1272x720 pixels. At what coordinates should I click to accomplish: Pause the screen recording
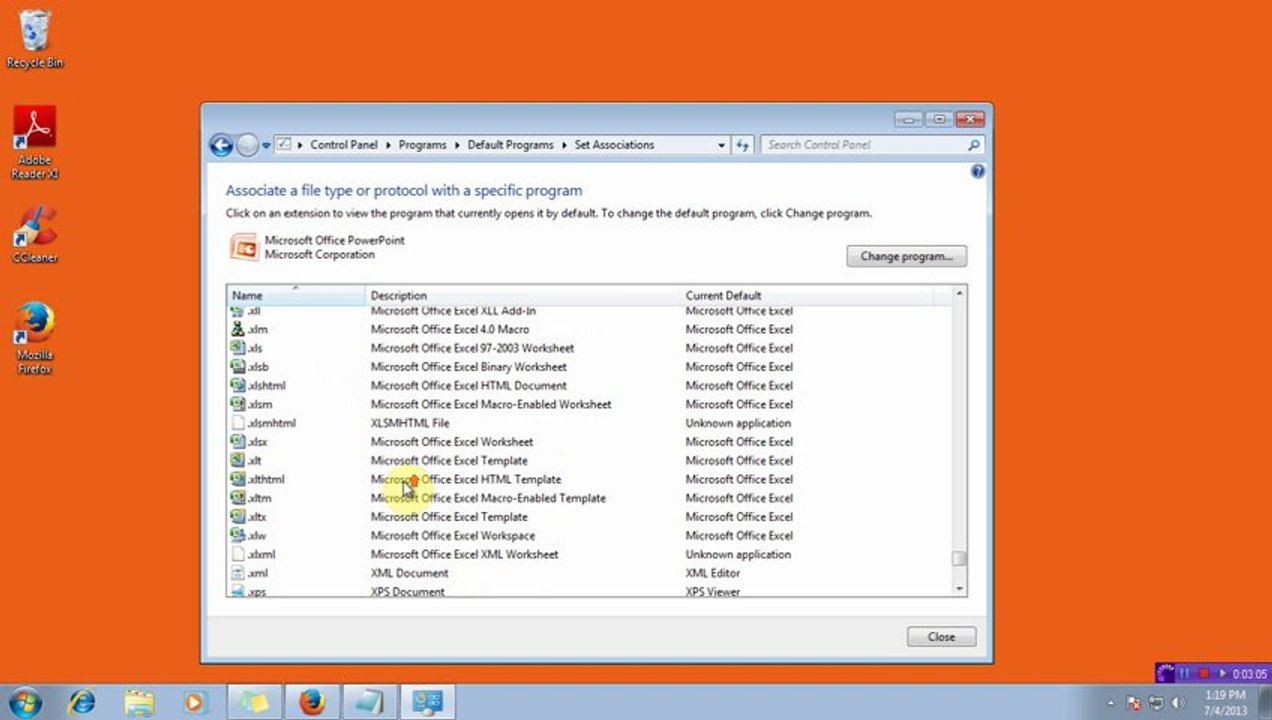coord(1185,673)
